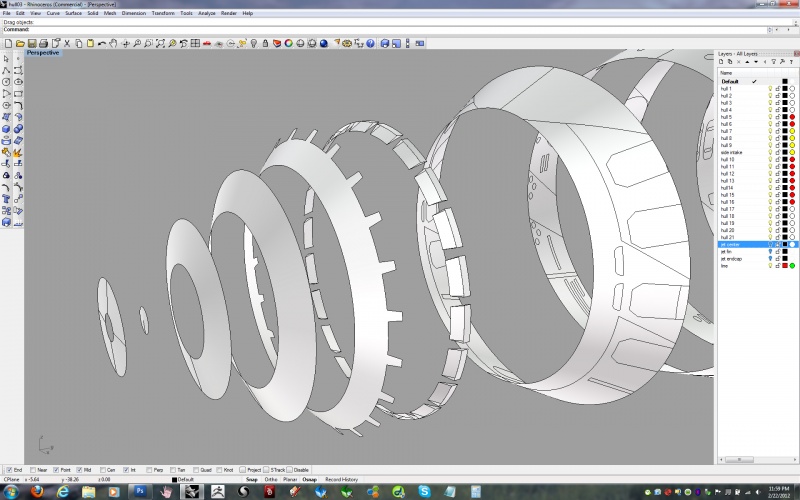800x500 pixels.
Task: Click the Print icon in the toolbar
Action: (x=44, y=43)
